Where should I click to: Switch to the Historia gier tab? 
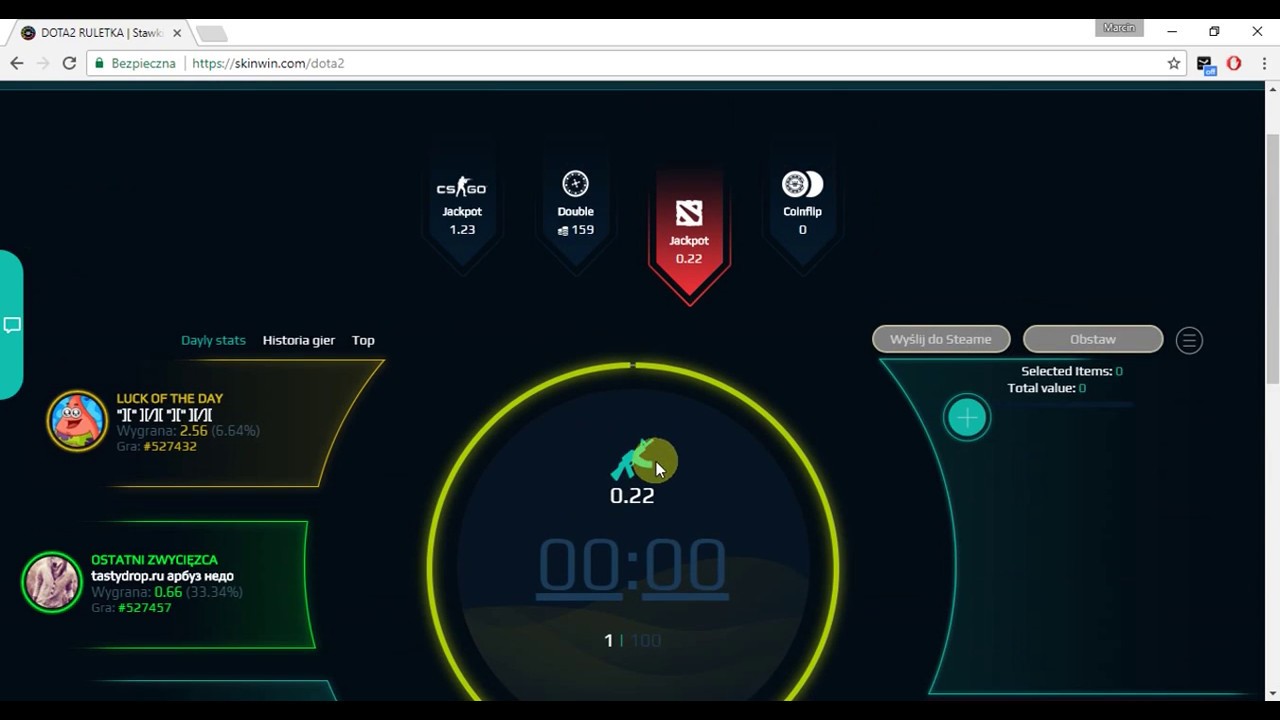tap(299, 340)
